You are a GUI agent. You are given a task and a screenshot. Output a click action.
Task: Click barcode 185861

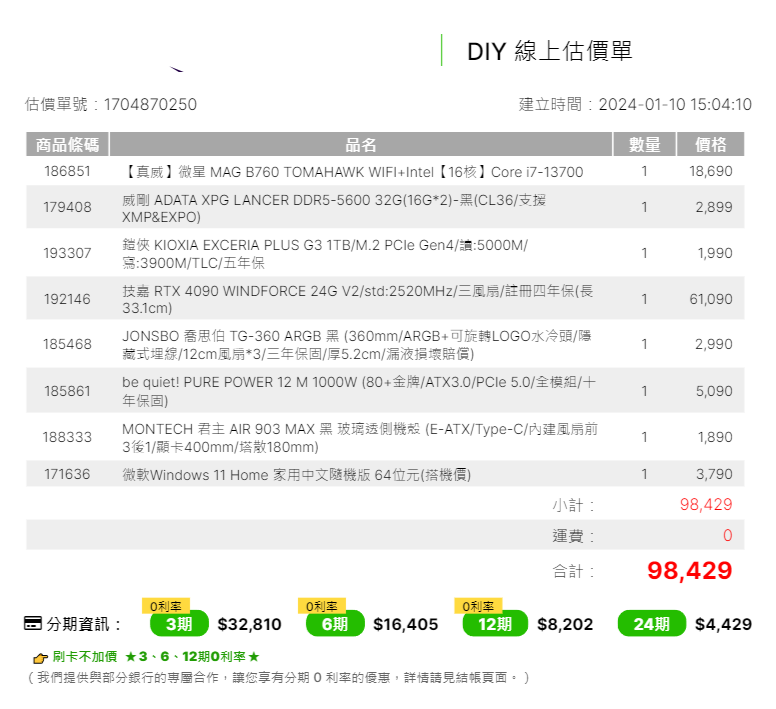pyautogui.click(x=67, y=391)
